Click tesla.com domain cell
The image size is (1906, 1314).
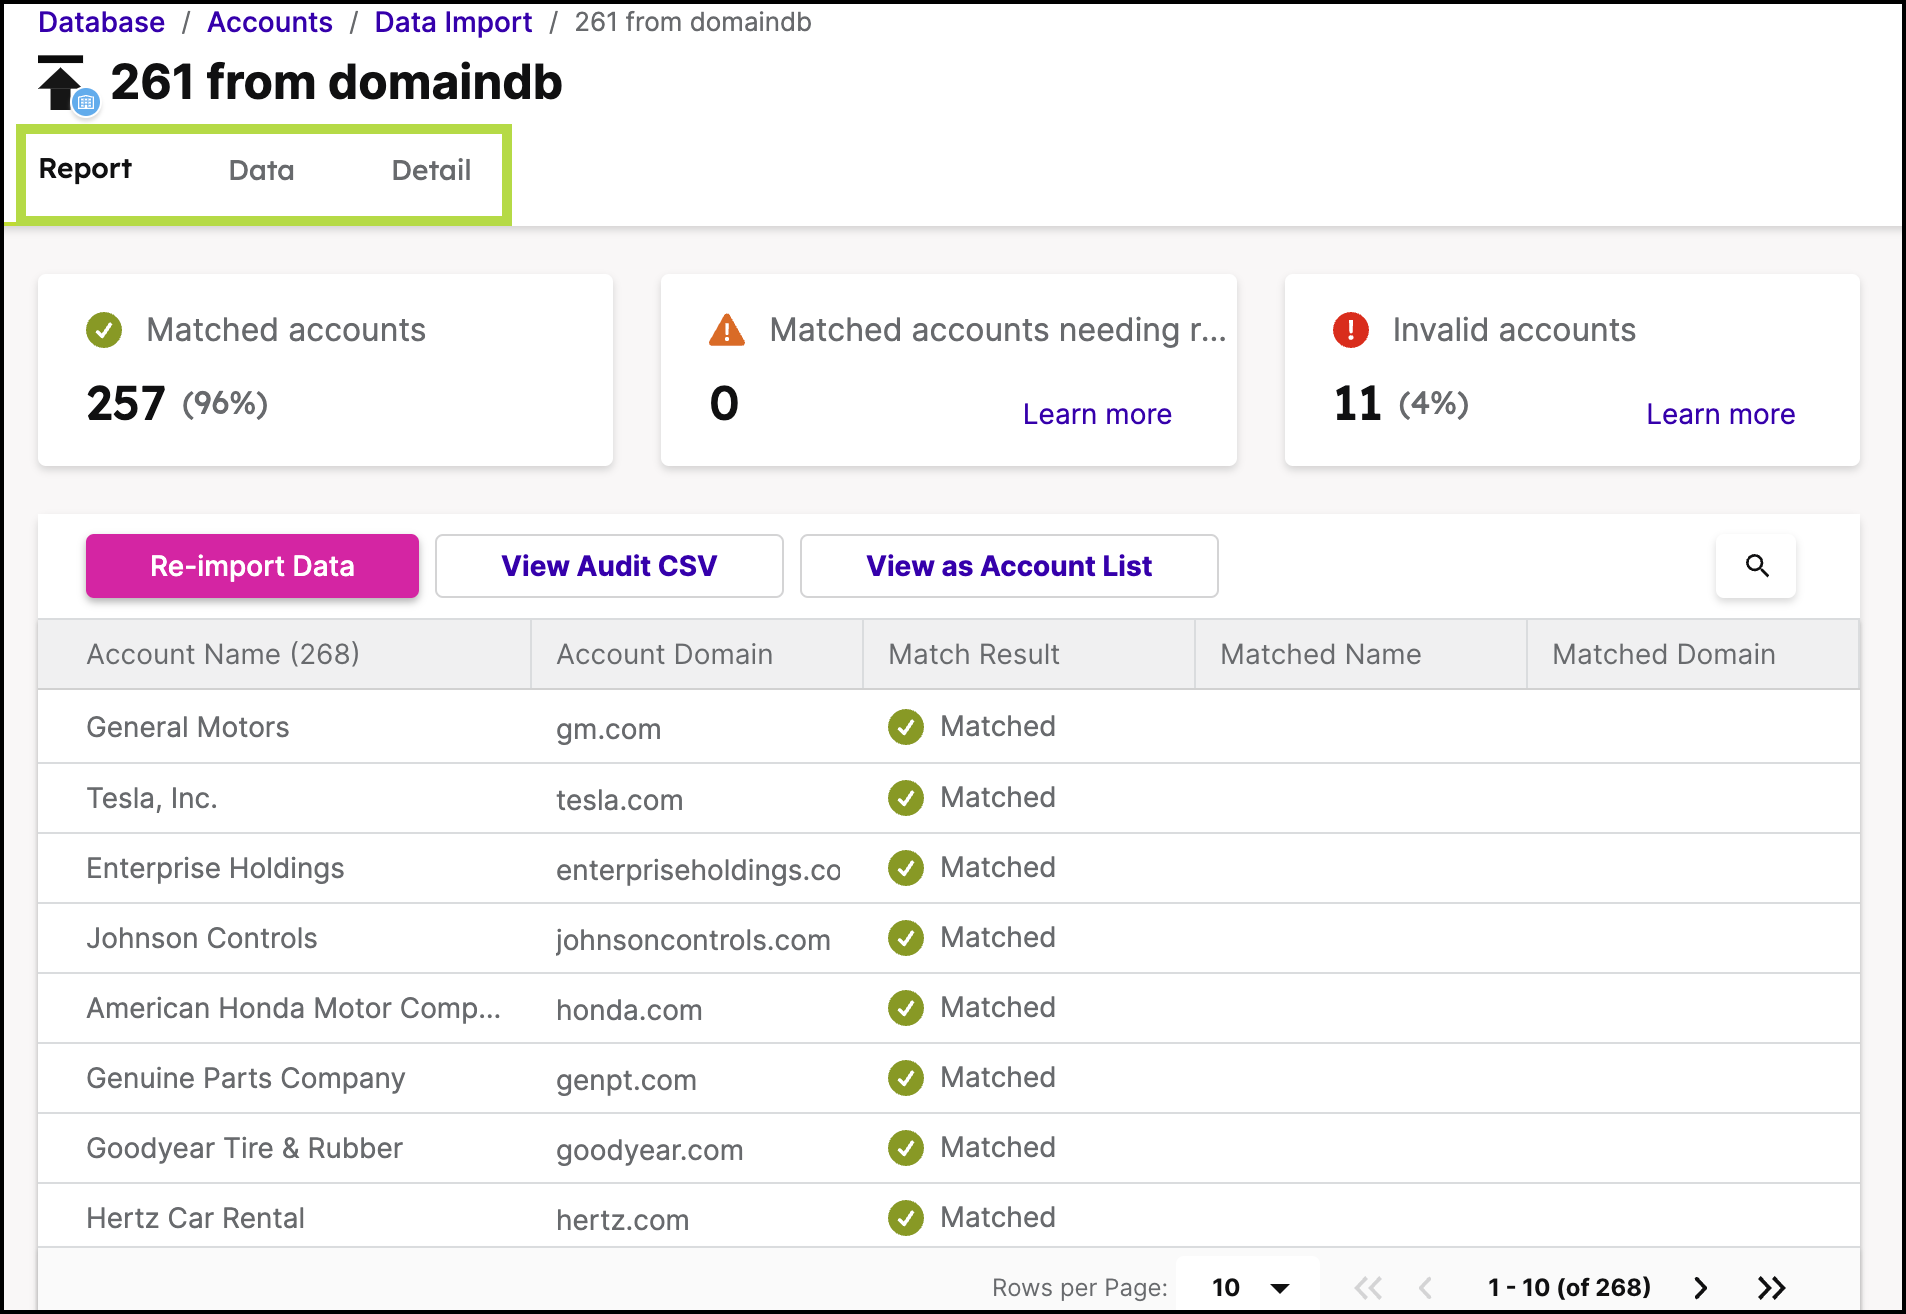(620, 800)
